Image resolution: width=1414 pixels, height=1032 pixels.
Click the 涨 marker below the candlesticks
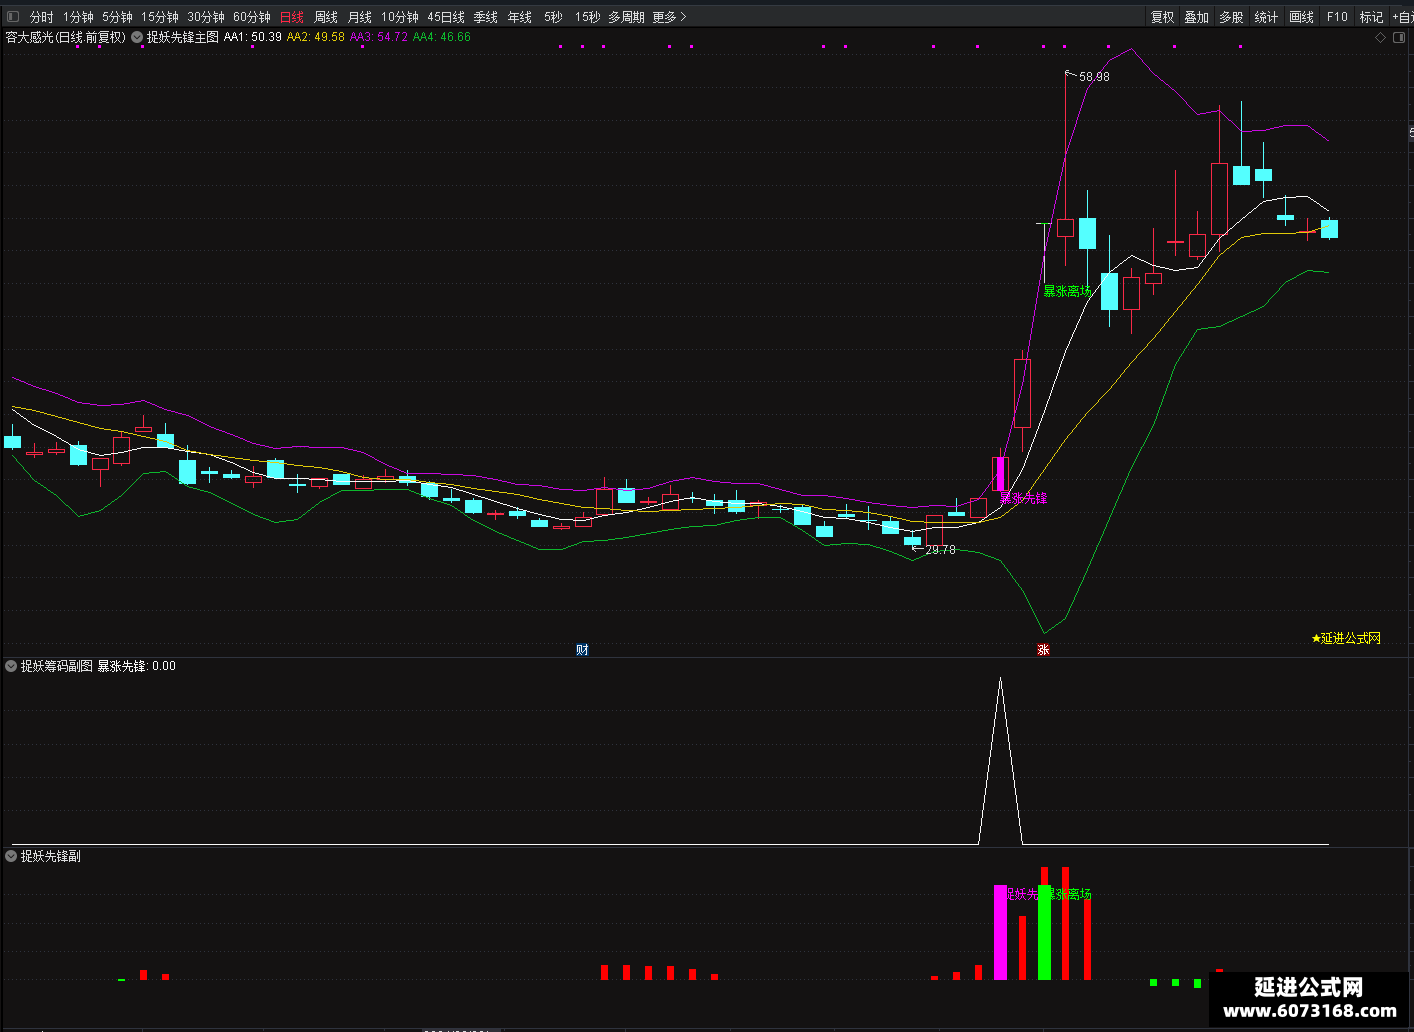(1043, 650)
